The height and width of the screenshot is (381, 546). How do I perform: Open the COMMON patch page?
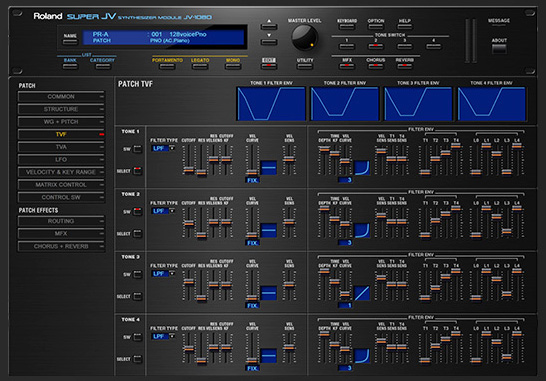[61, 96]
